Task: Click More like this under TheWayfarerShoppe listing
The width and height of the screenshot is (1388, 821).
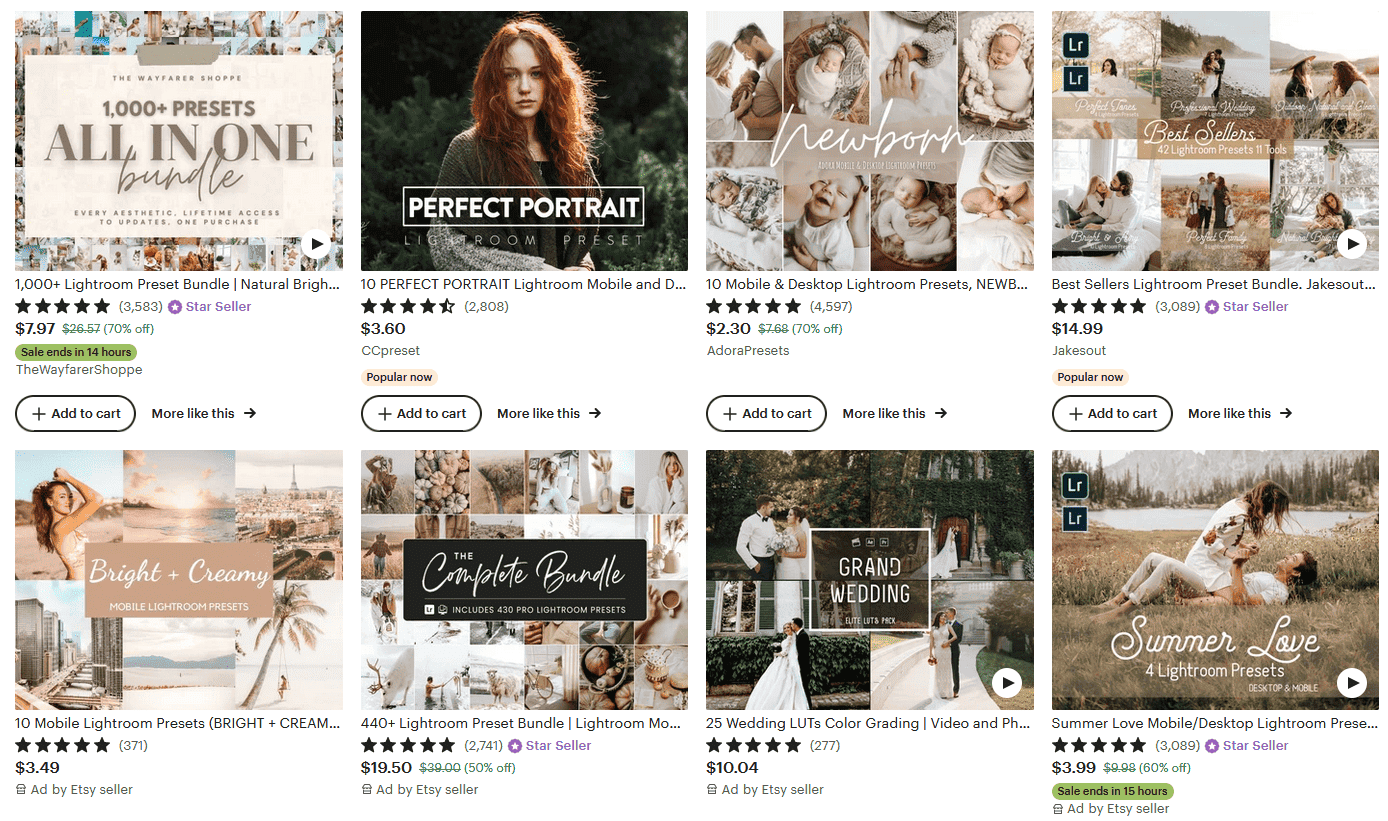Action: 204,413
